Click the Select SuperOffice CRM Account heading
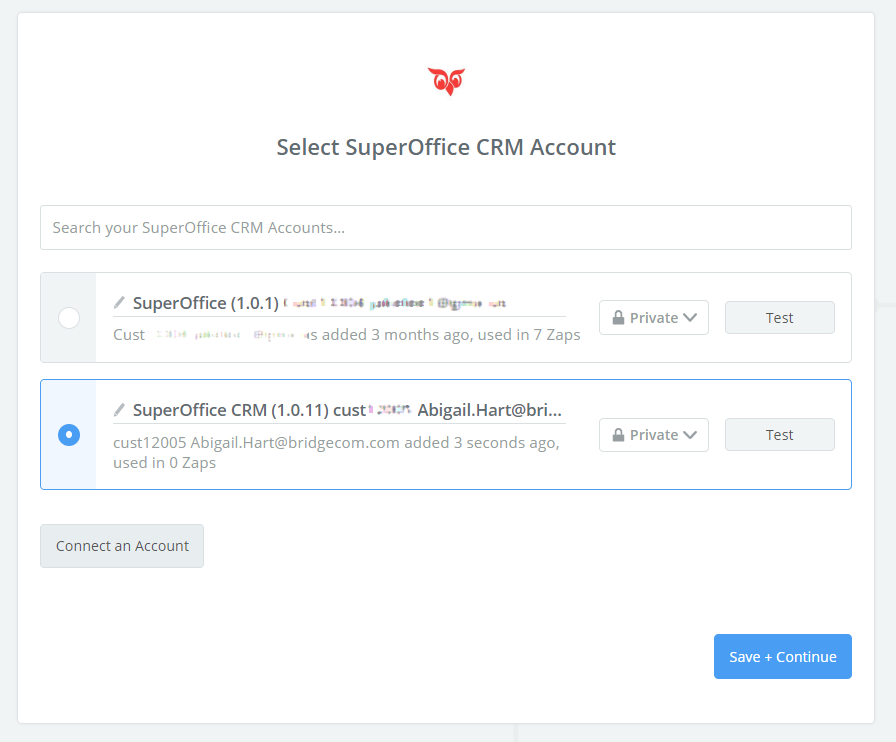896x742 pixels. [446, 148]
